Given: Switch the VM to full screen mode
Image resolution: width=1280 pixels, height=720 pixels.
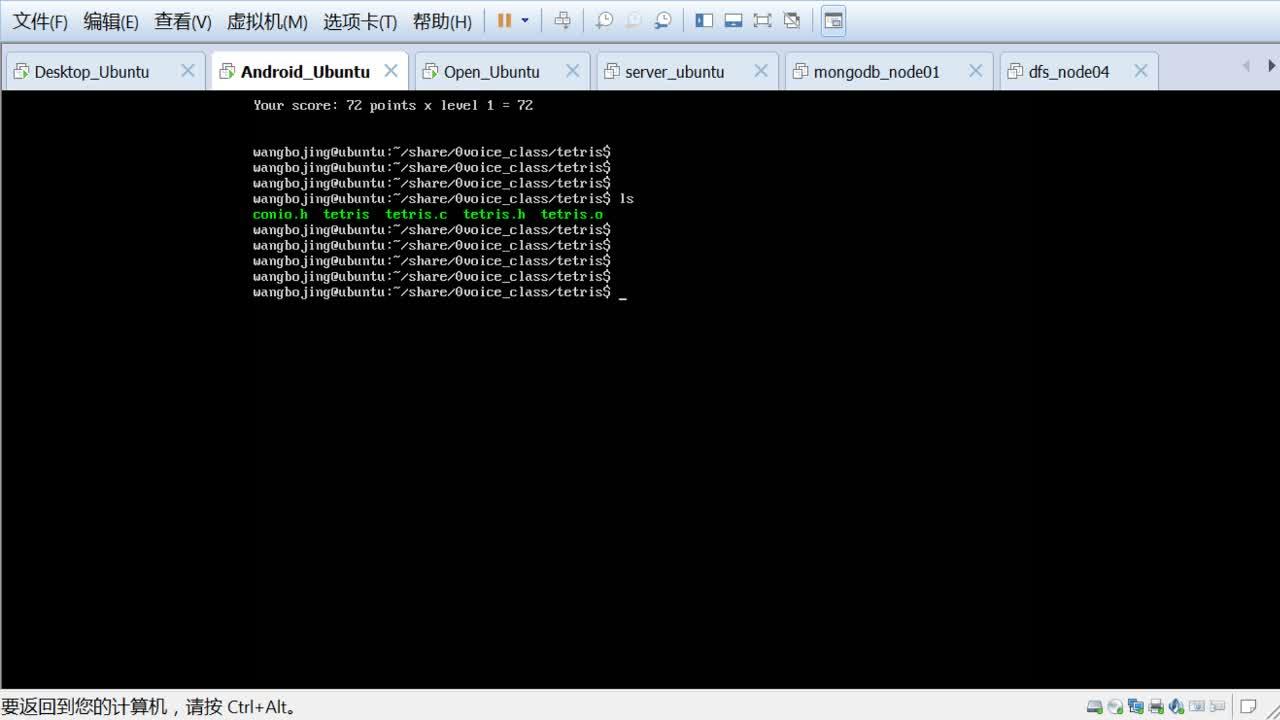Looking at the screenshot, I should (x=763, y=20).
